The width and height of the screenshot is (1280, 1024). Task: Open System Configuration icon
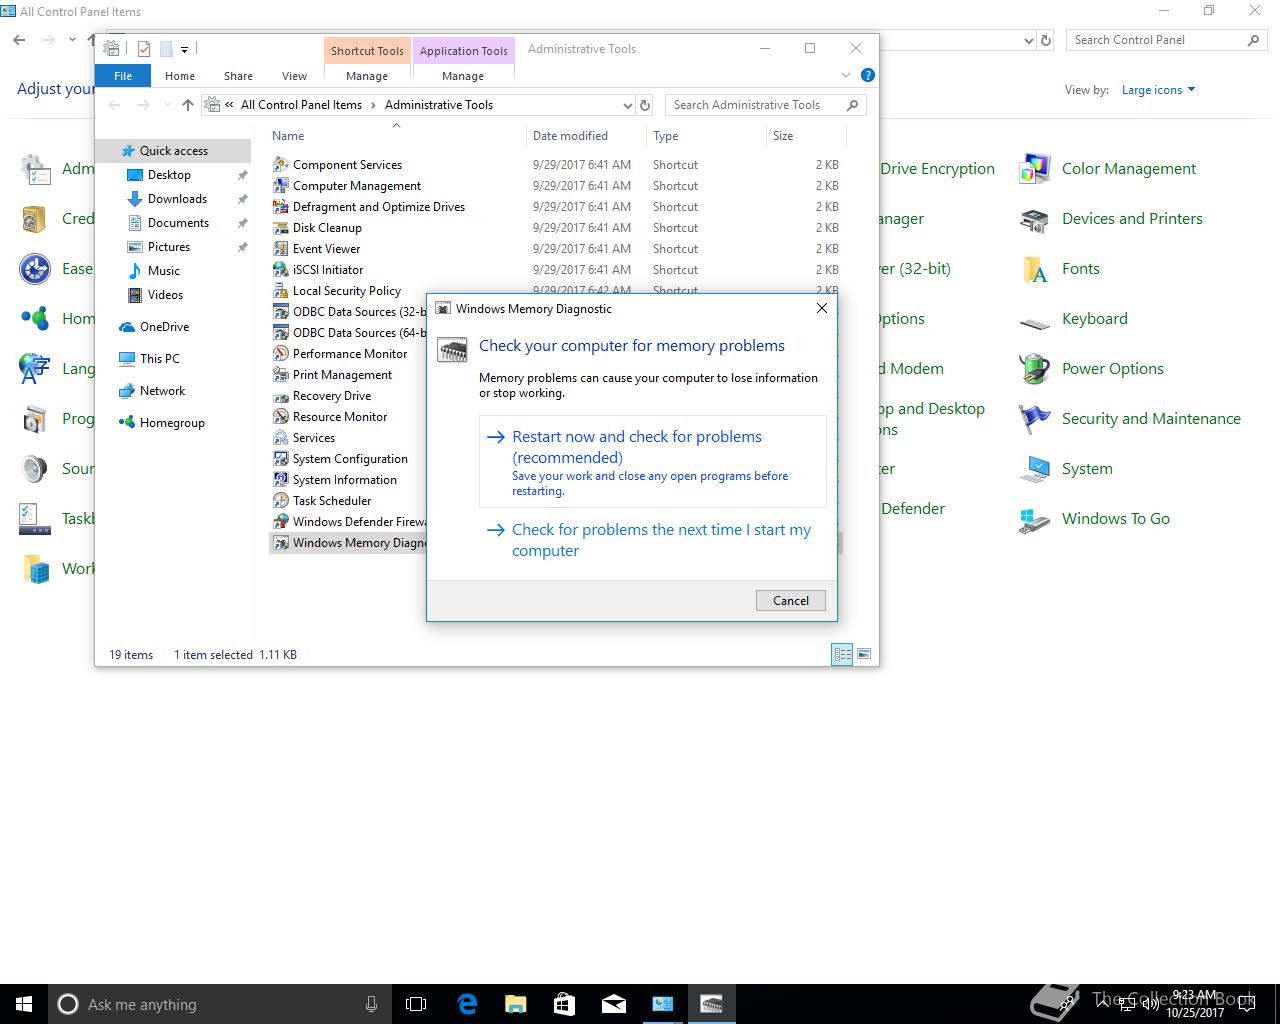tap(281, 459)
